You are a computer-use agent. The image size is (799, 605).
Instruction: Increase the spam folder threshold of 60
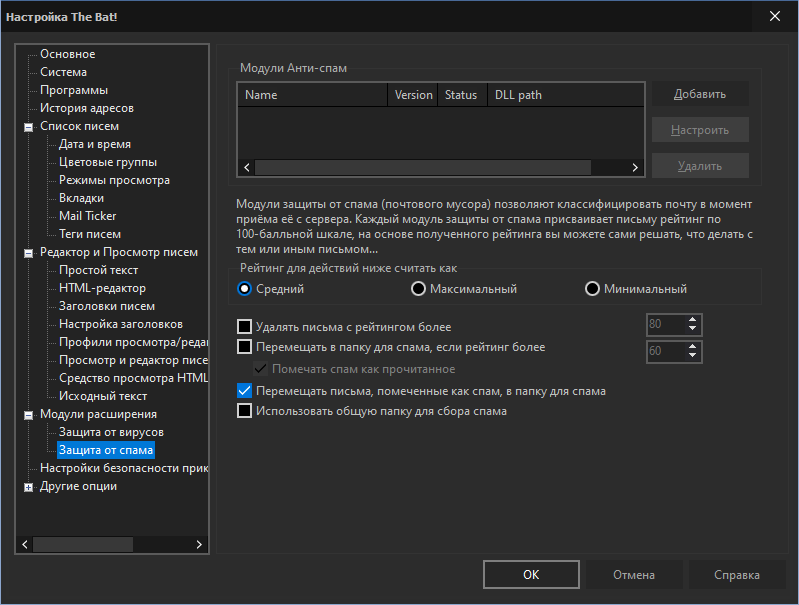click(693, 347)
